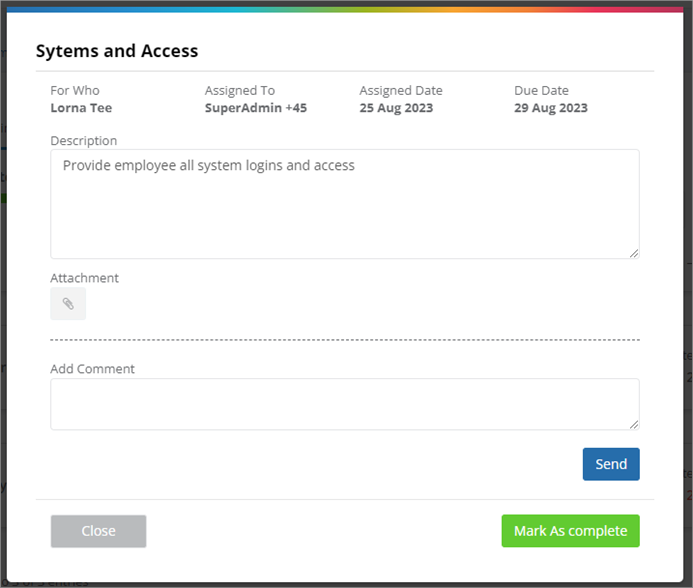Click the Add Comment box resize handle

pyautogui.click(x=633, y=424)
